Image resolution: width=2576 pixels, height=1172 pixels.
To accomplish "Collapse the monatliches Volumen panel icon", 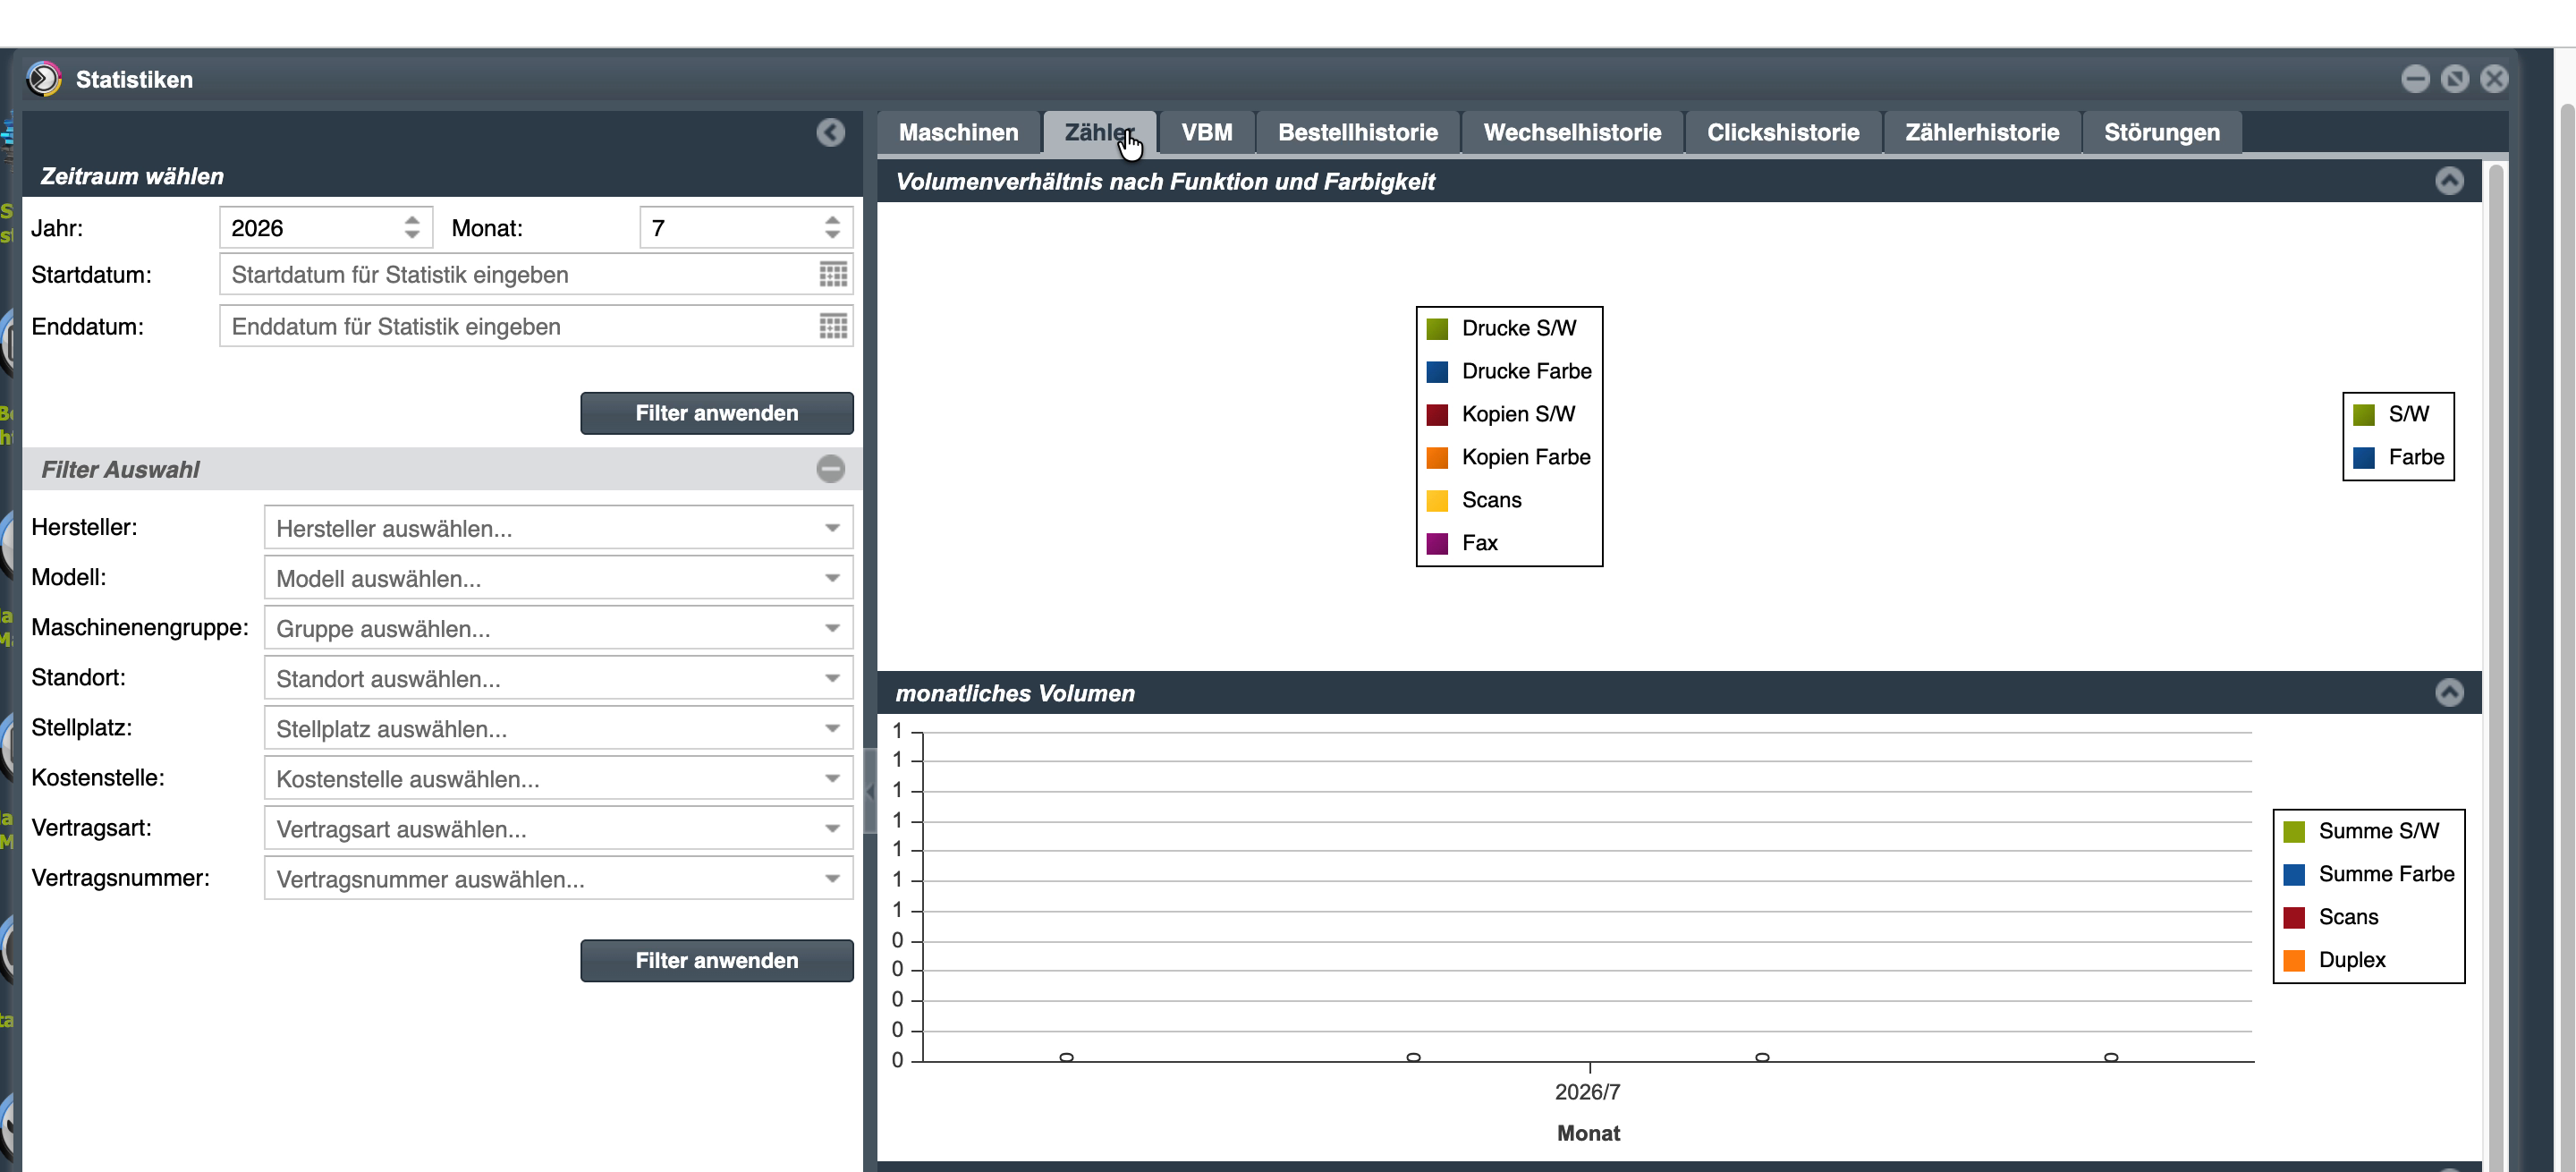I will (x=2449, y=693).
